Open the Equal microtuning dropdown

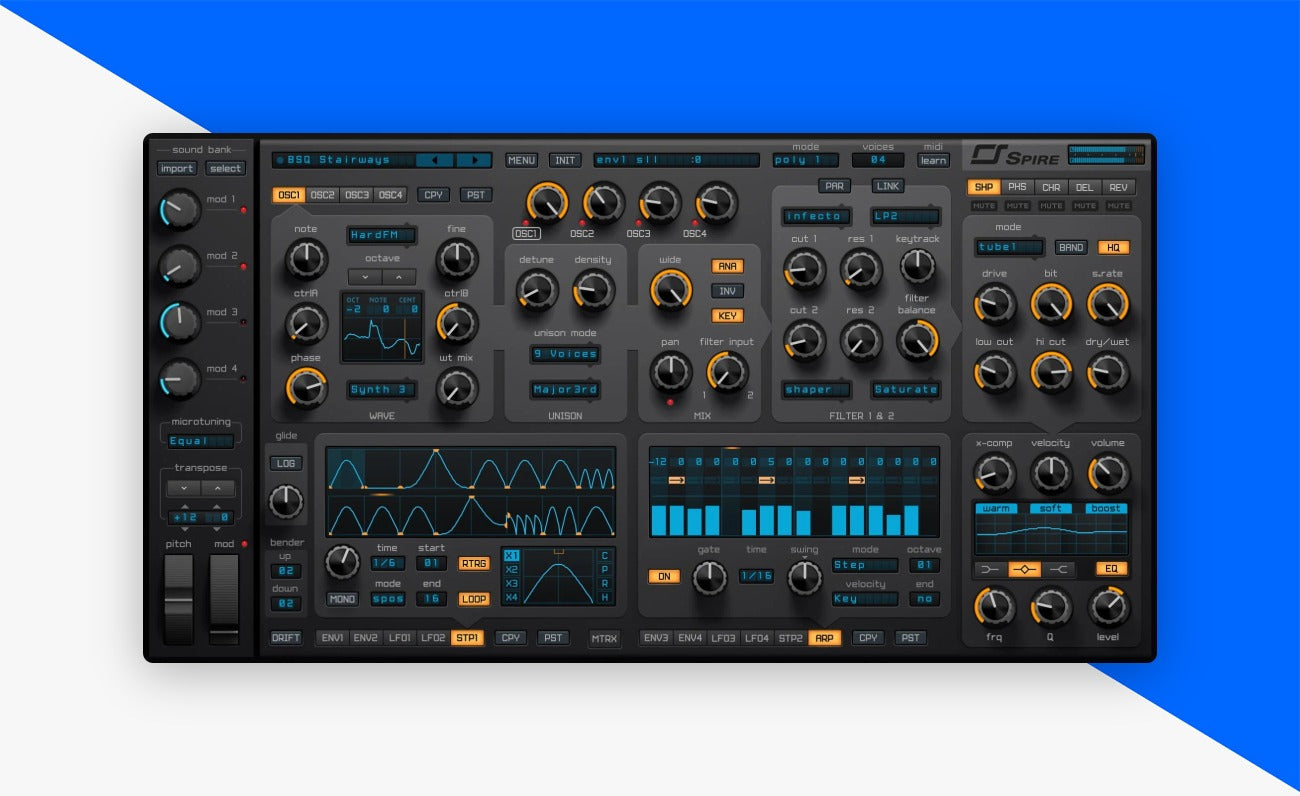click(x=200, y=441)
